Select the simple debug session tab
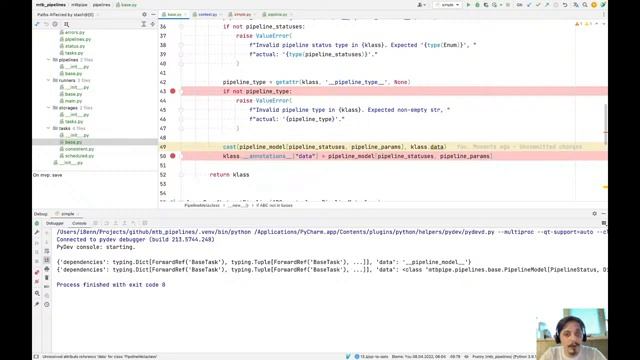Viewport: 640px width, 360px height. [67, 214]
